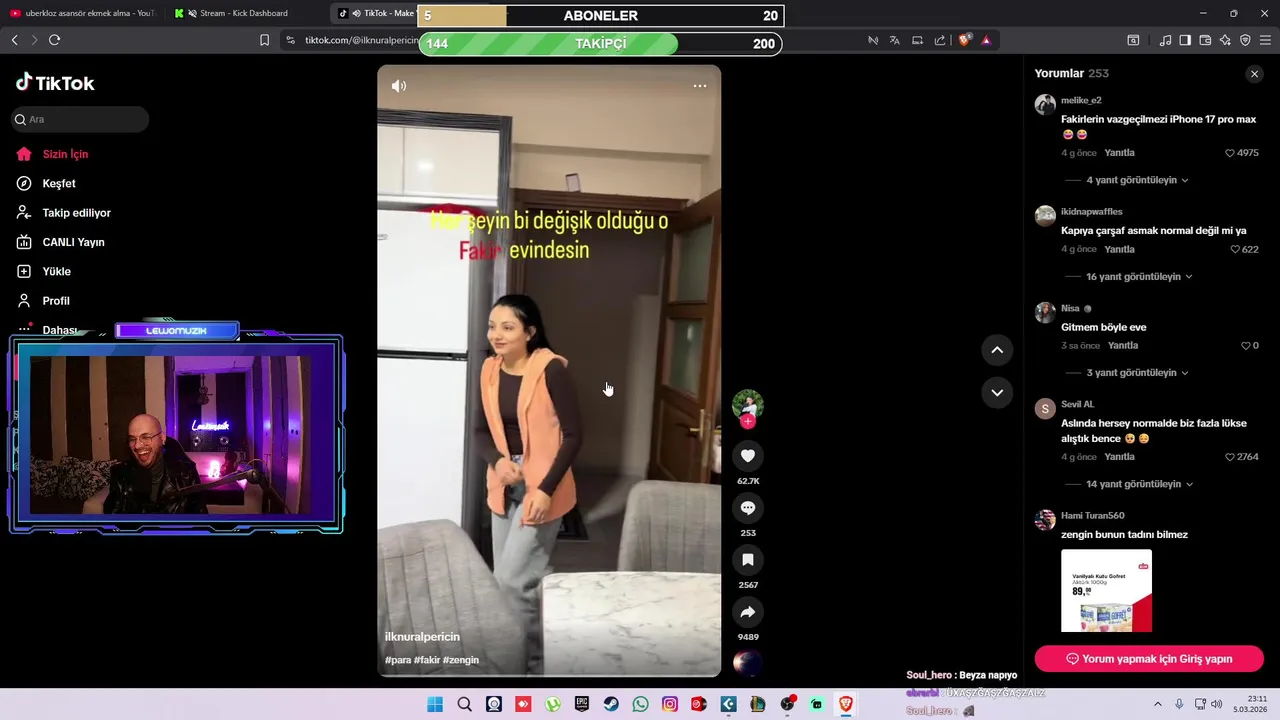Open the video three-dot options menu
1280x720 pixels.
tap(700, 86)
